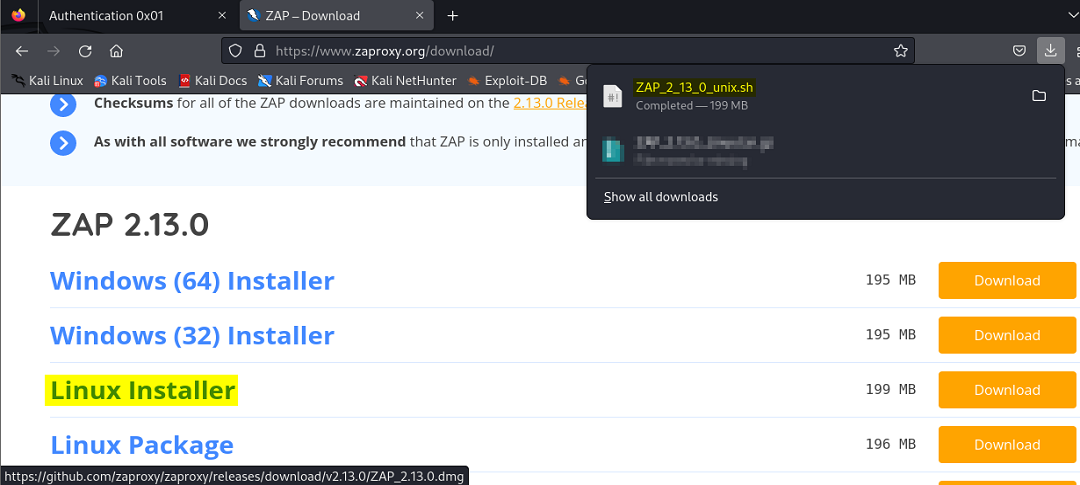Open the Kali Docs bookmark
The height and width of the screenshot is (485, 1080).
(212, 81)
